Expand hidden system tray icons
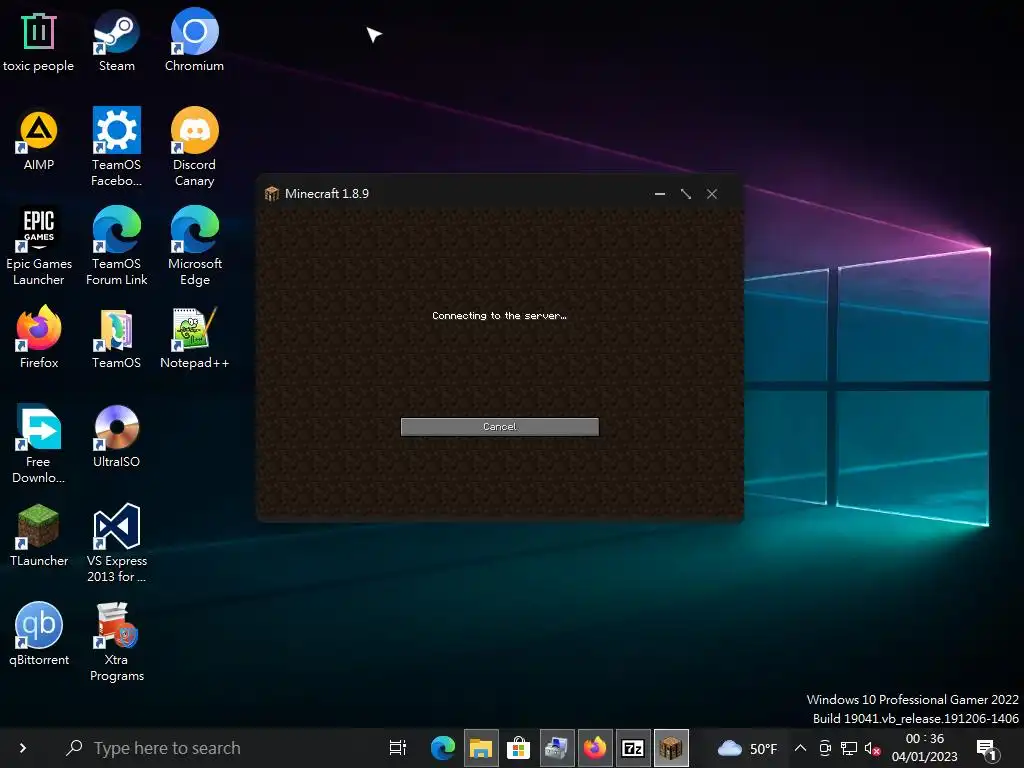The image size is (1024, 768). pyautogui.click(x=800, y=748)
